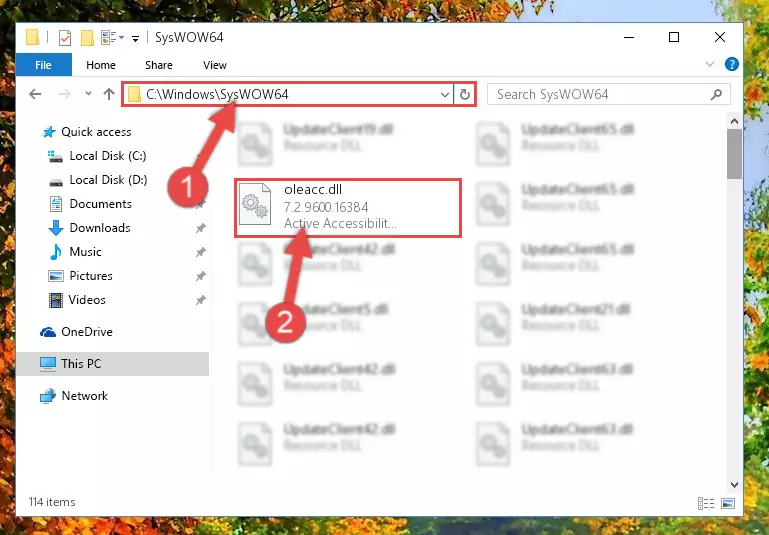Click the pin icon beside Music
The image size is (769, 535).
pyautogui.click(x=201, y=252)
